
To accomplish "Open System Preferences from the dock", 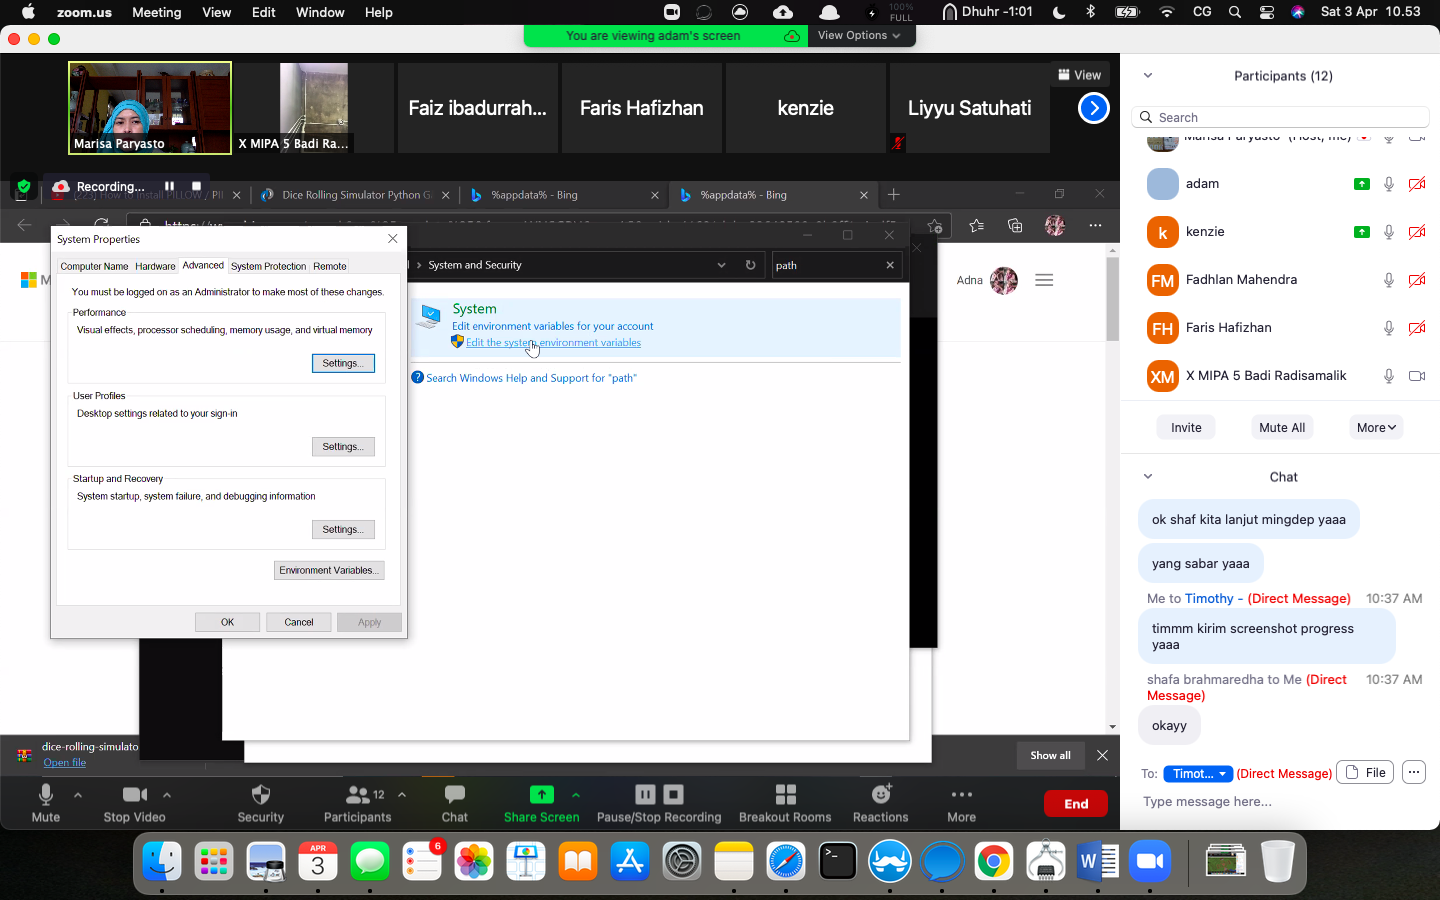I will pos(682,862).
